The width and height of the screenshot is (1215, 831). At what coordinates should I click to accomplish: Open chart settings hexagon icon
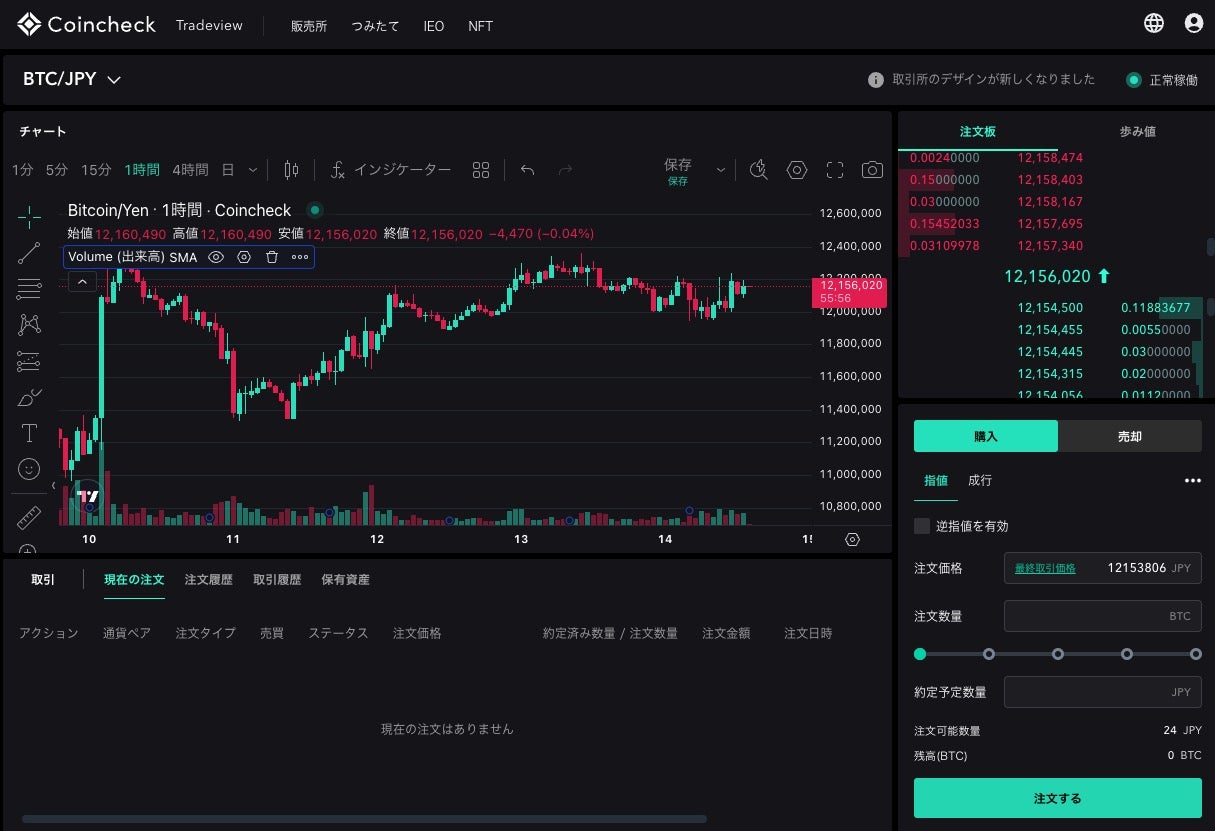(797, 170)
